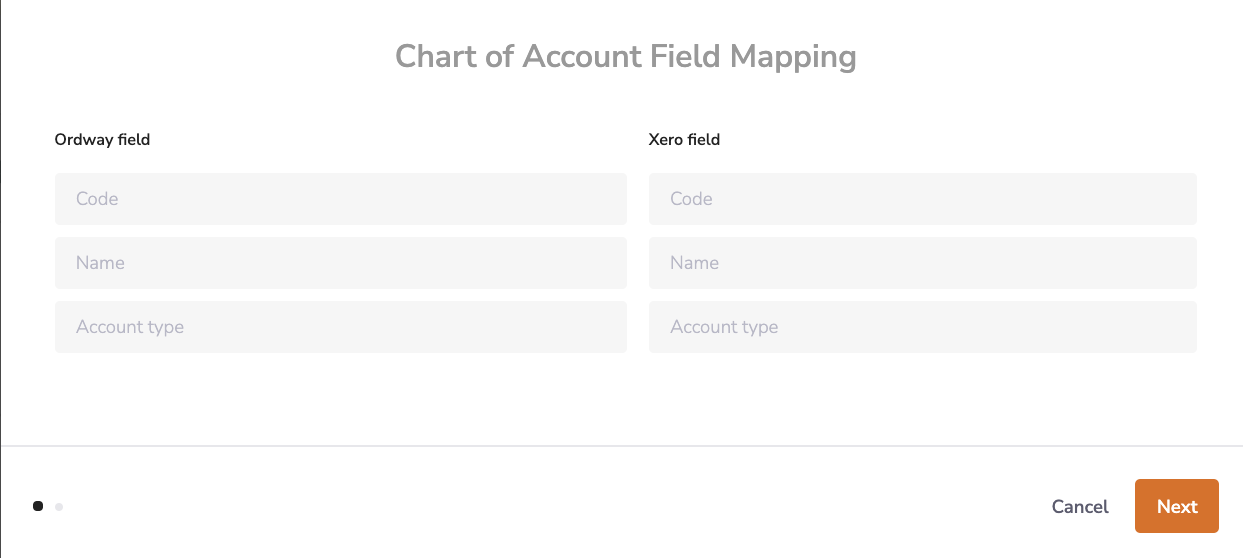
Task: Click the 'Xero field' column label
Action: [685, 140]
